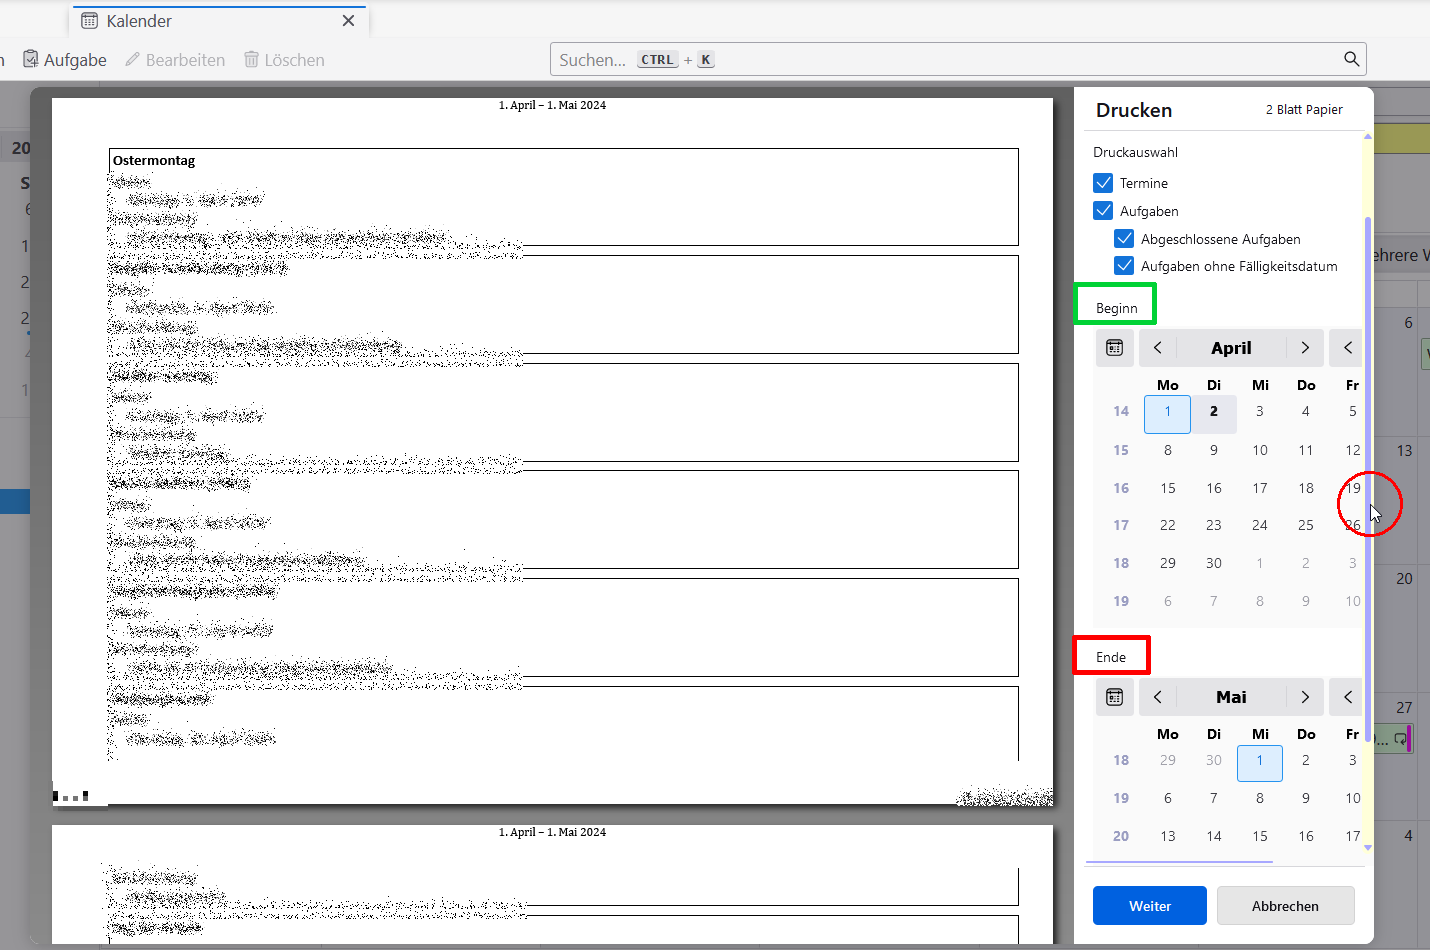Uncheck the Termine checkbox
The width and height of the screenshot is (1430, 950).
point(1103,183)
